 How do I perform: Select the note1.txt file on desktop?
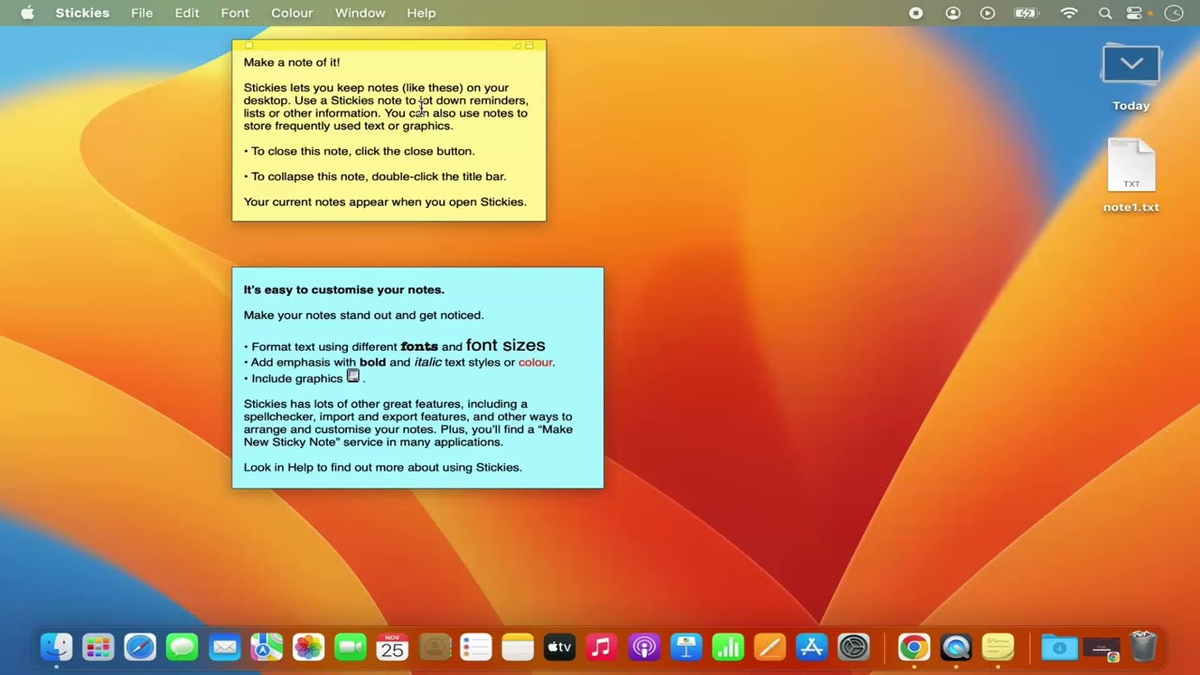tap(1131, 165)
